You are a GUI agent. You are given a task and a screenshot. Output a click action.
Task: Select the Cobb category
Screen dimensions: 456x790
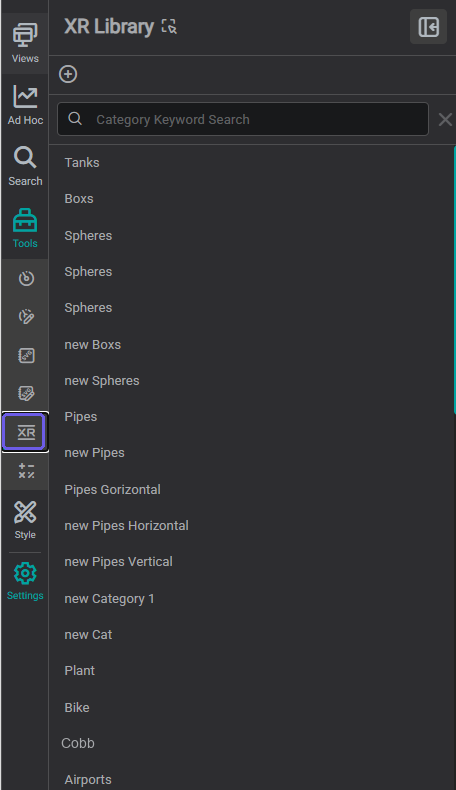pyautogui.click(x=78, y=743)
